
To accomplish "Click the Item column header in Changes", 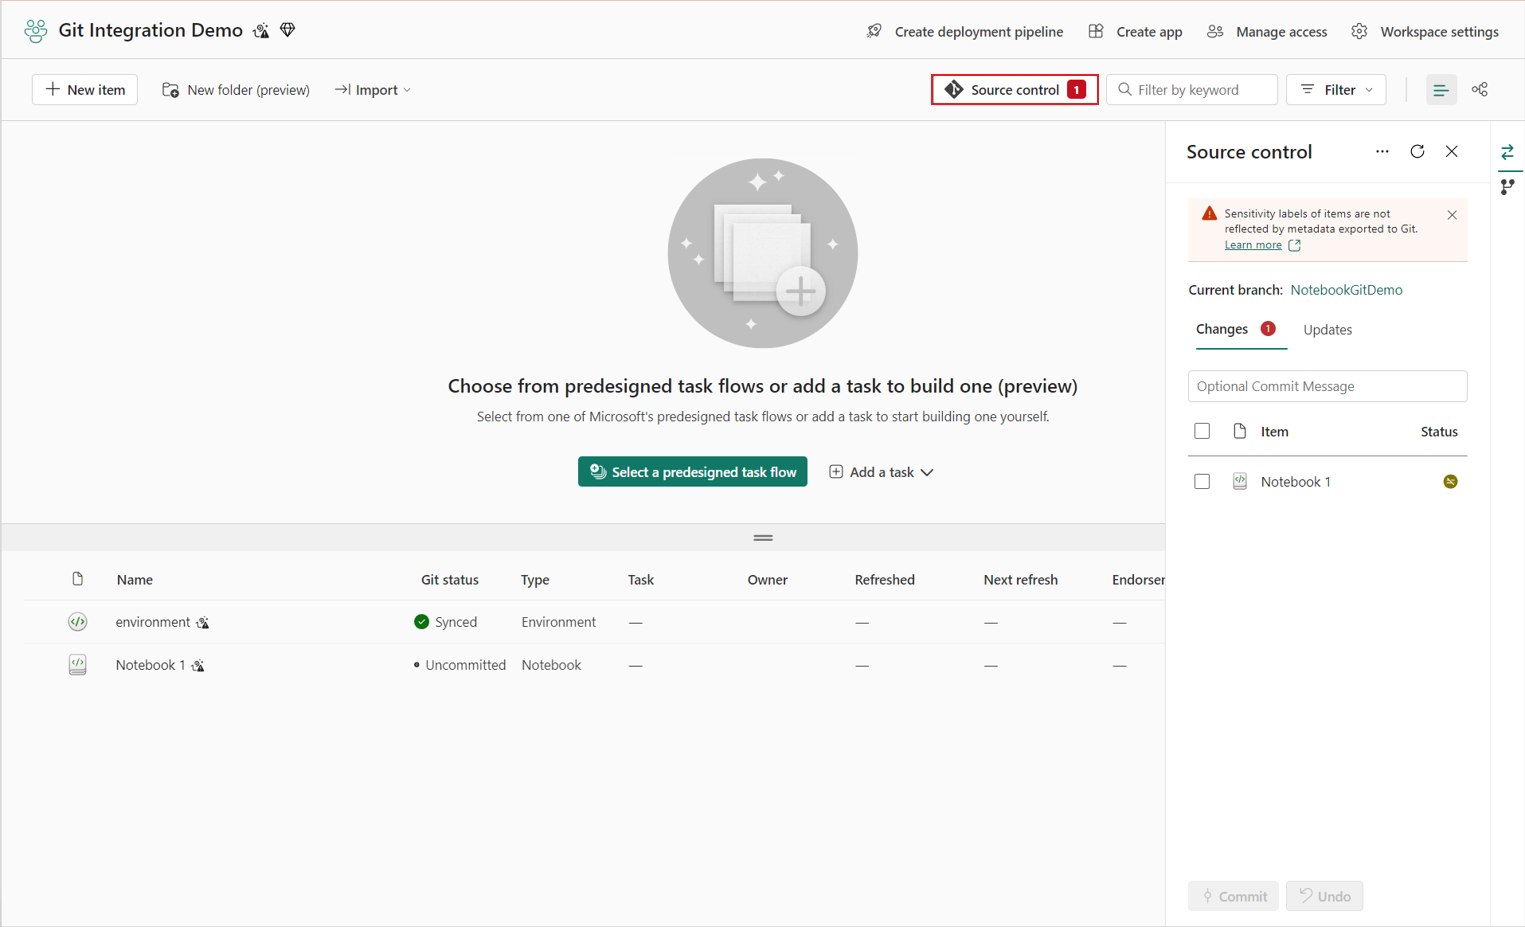I will [x=1274, y=432].
